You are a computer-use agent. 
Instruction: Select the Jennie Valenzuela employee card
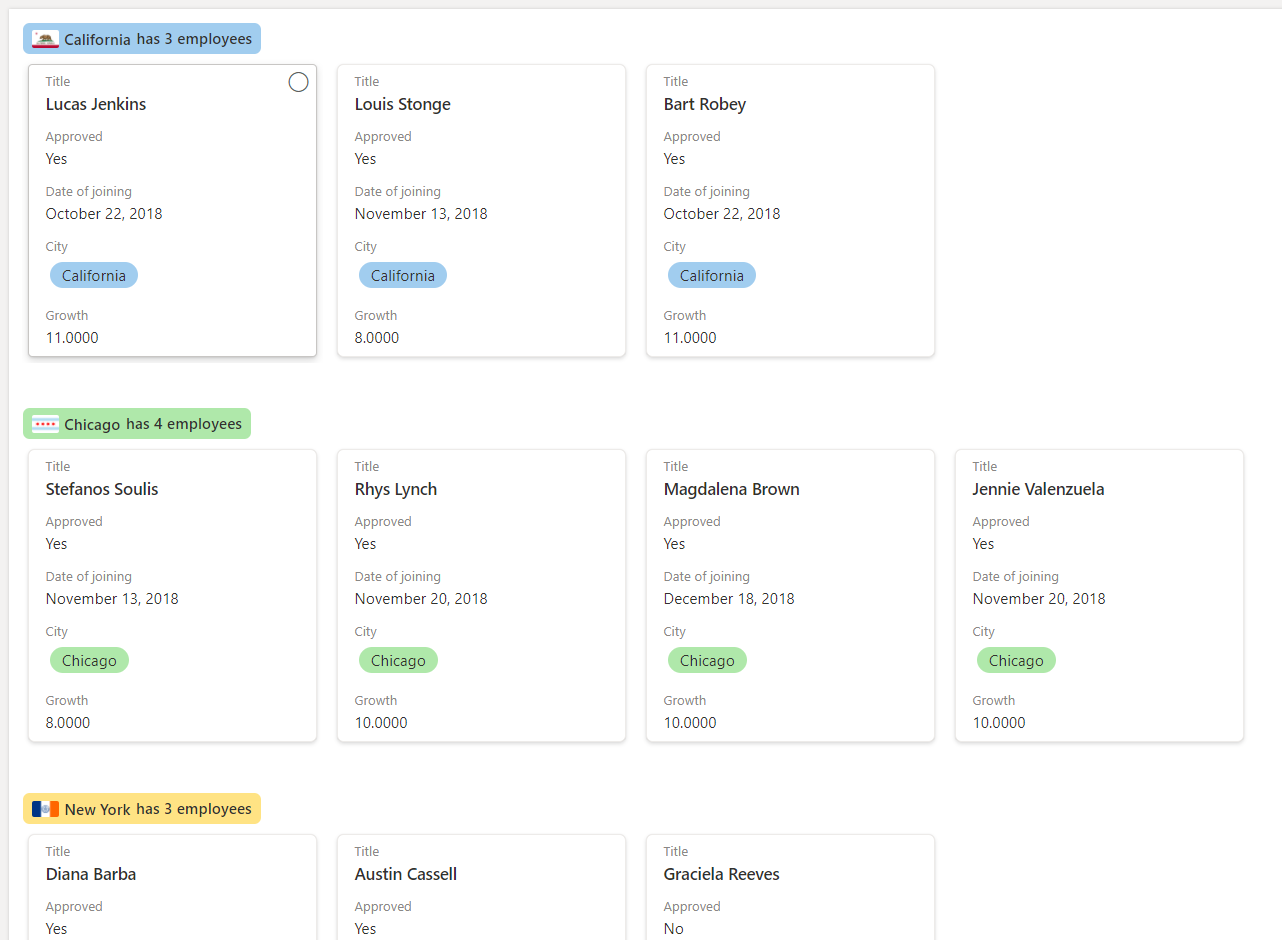(1099, 595)
